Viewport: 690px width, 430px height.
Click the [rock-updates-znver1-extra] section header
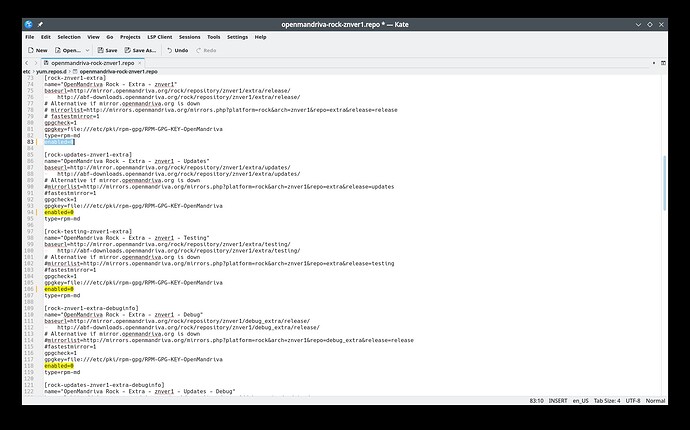coord(88,154)
